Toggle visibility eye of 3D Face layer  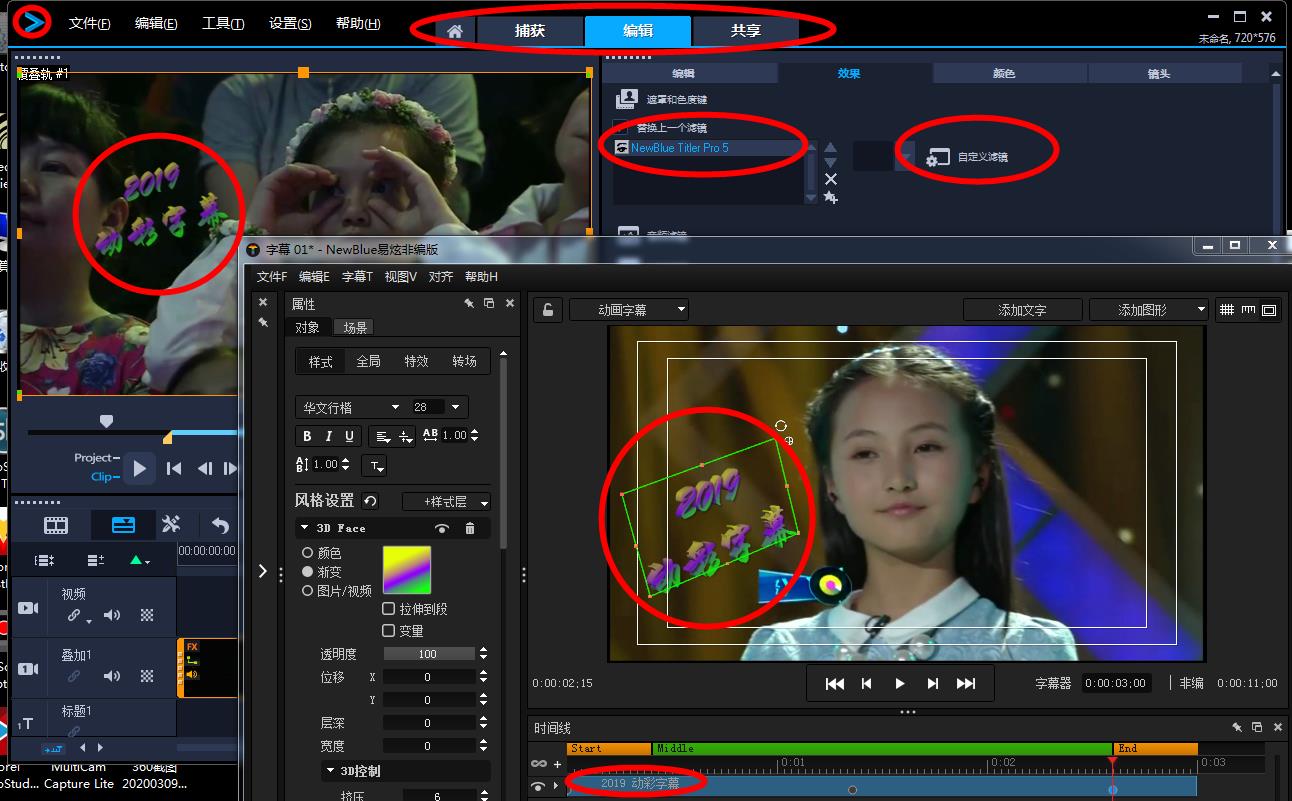pyautogui.click(x=441, y=528)
